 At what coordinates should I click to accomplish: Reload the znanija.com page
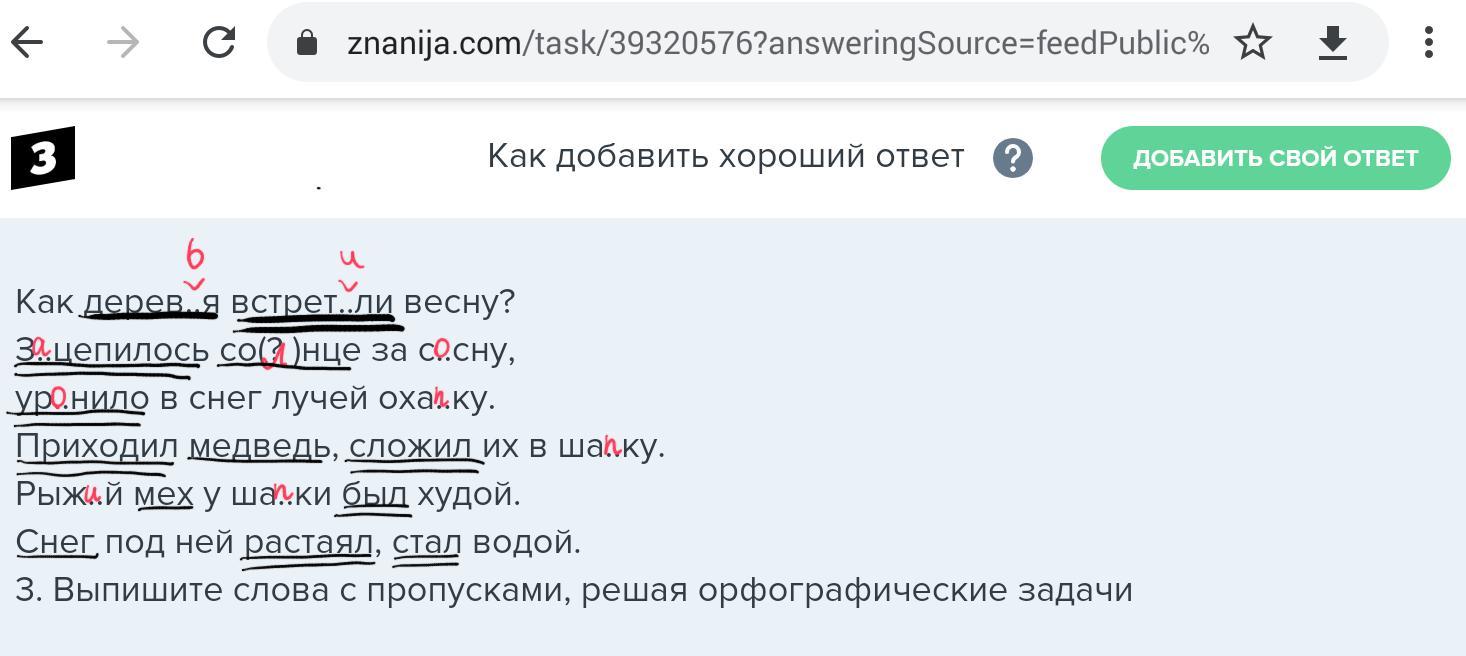pos(218,43)
